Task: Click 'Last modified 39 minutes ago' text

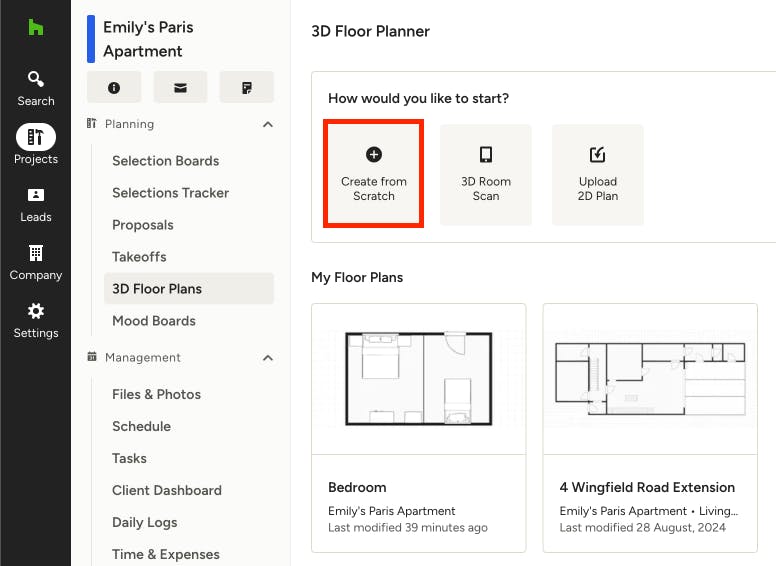Action: coord(408,528)
